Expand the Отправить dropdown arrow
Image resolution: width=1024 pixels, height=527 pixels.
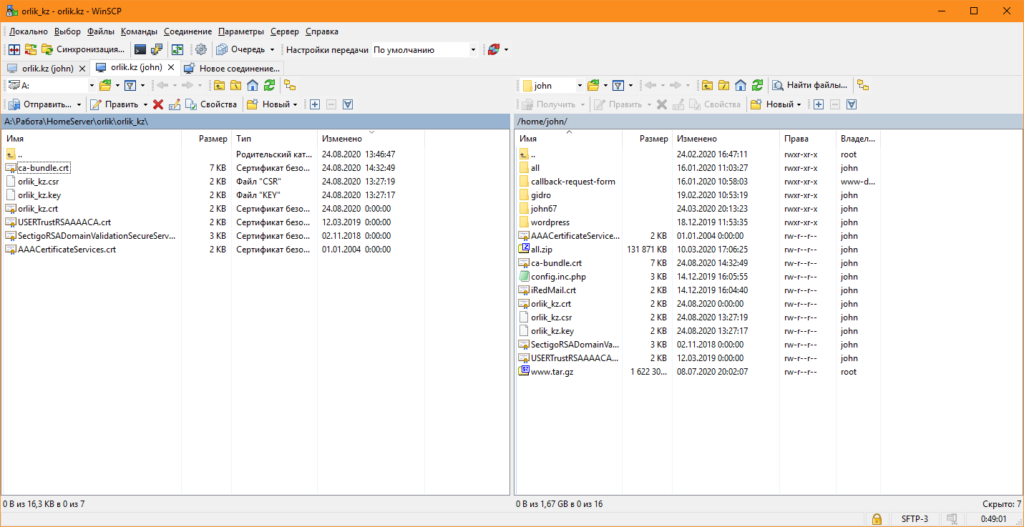pos(79,104)
